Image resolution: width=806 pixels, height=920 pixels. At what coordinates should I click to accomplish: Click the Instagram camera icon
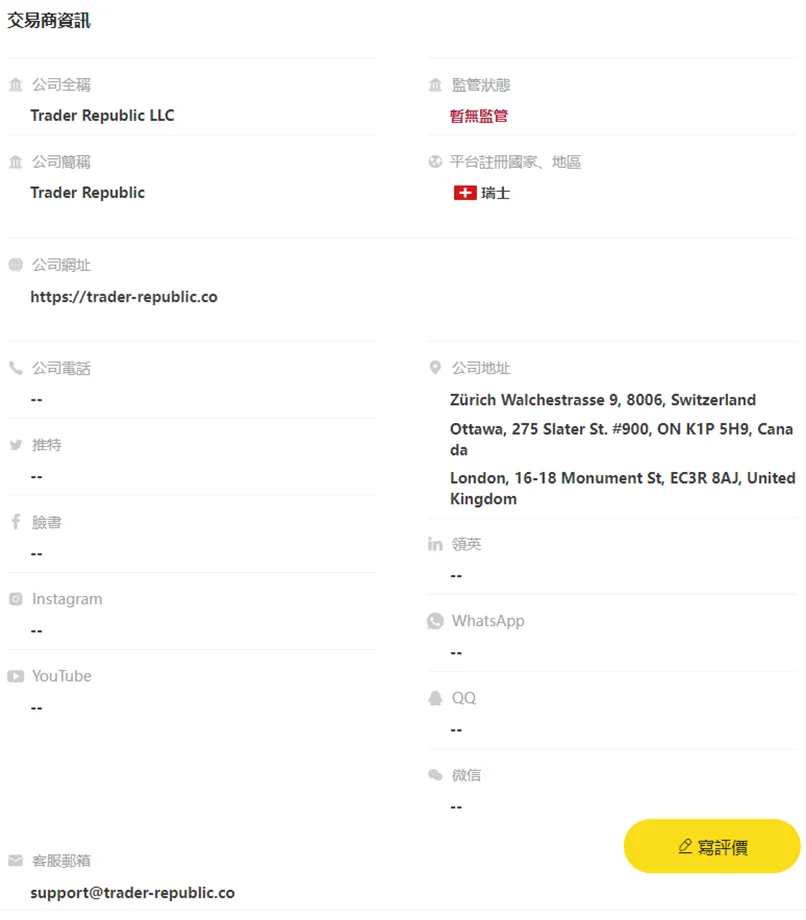coord(16,599)
